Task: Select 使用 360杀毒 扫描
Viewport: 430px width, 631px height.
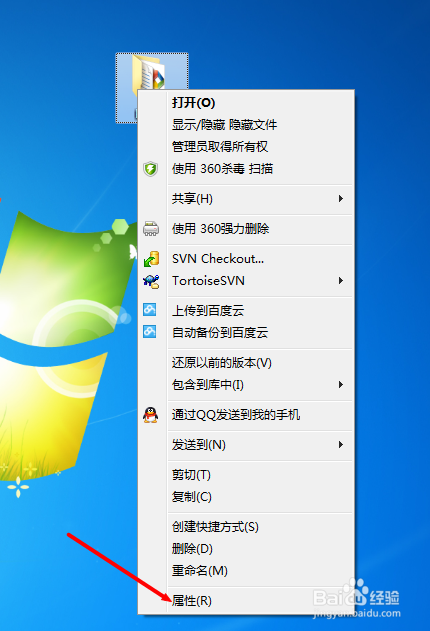Action: point(246,169)
